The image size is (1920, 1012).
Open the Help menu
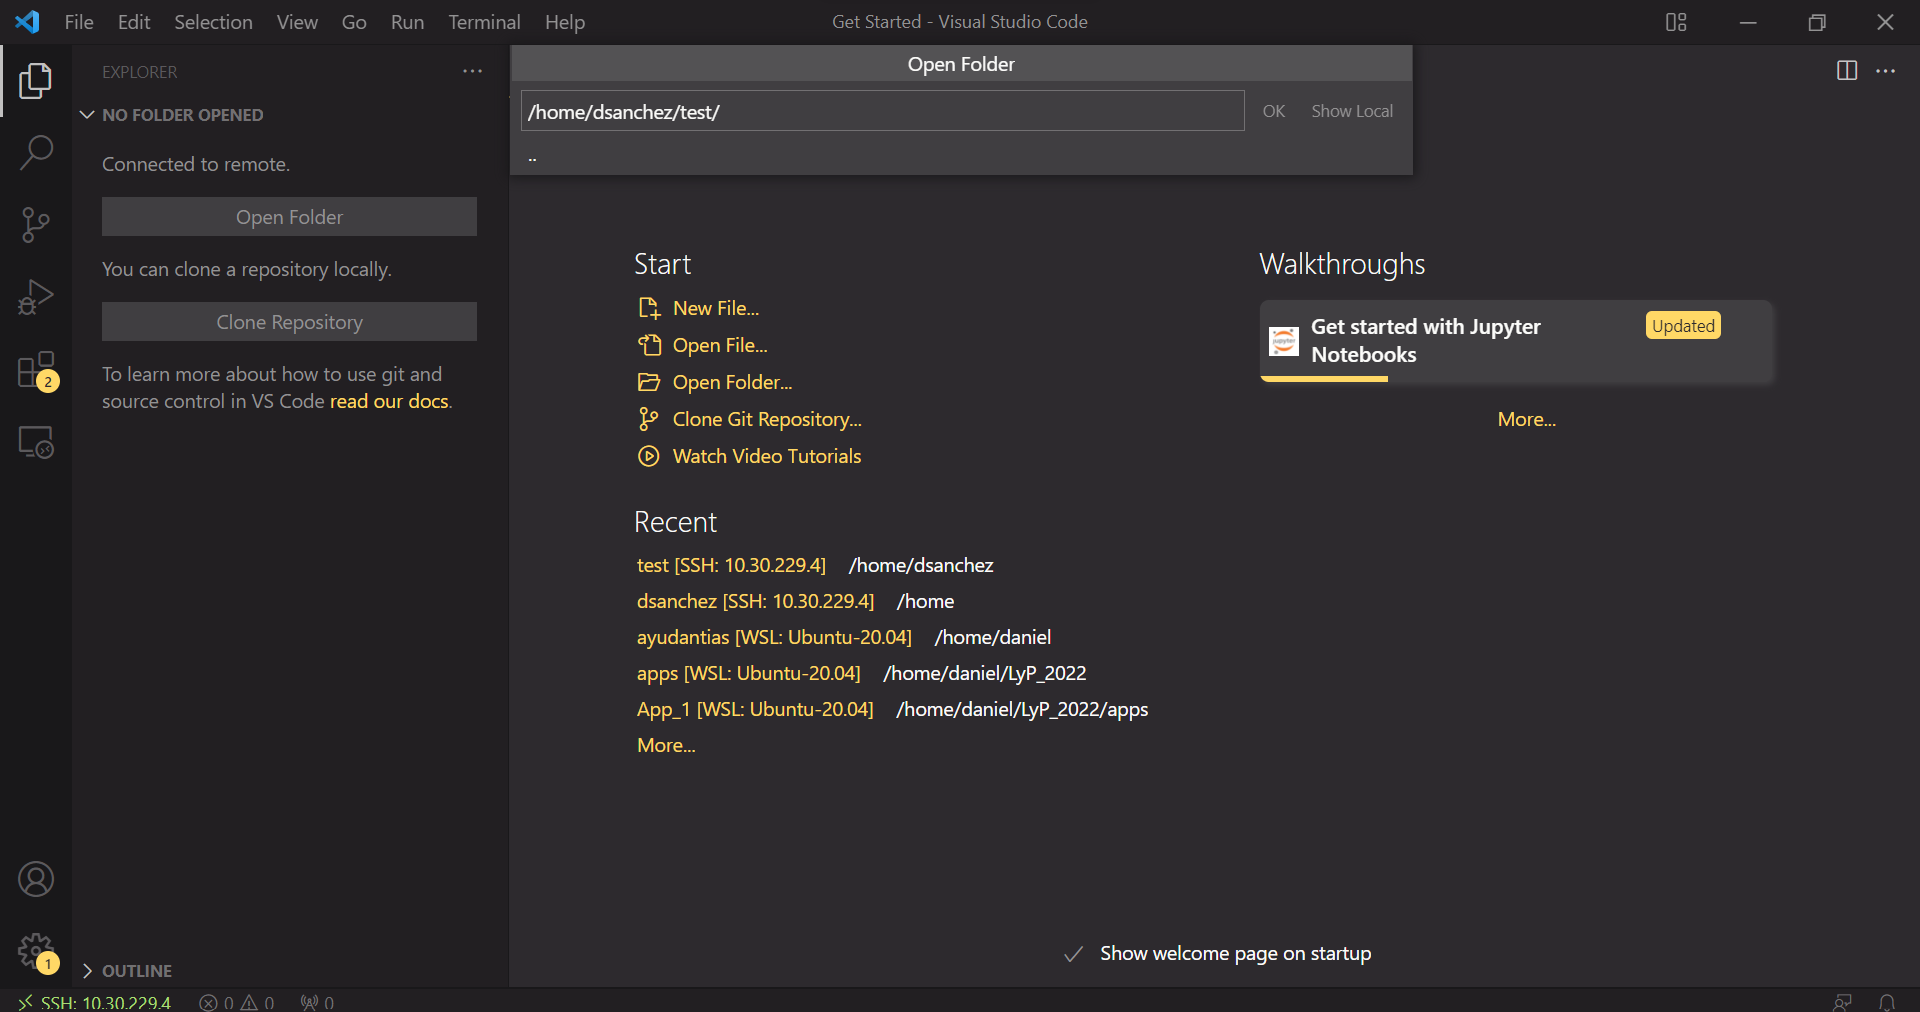tap(565, 22)
